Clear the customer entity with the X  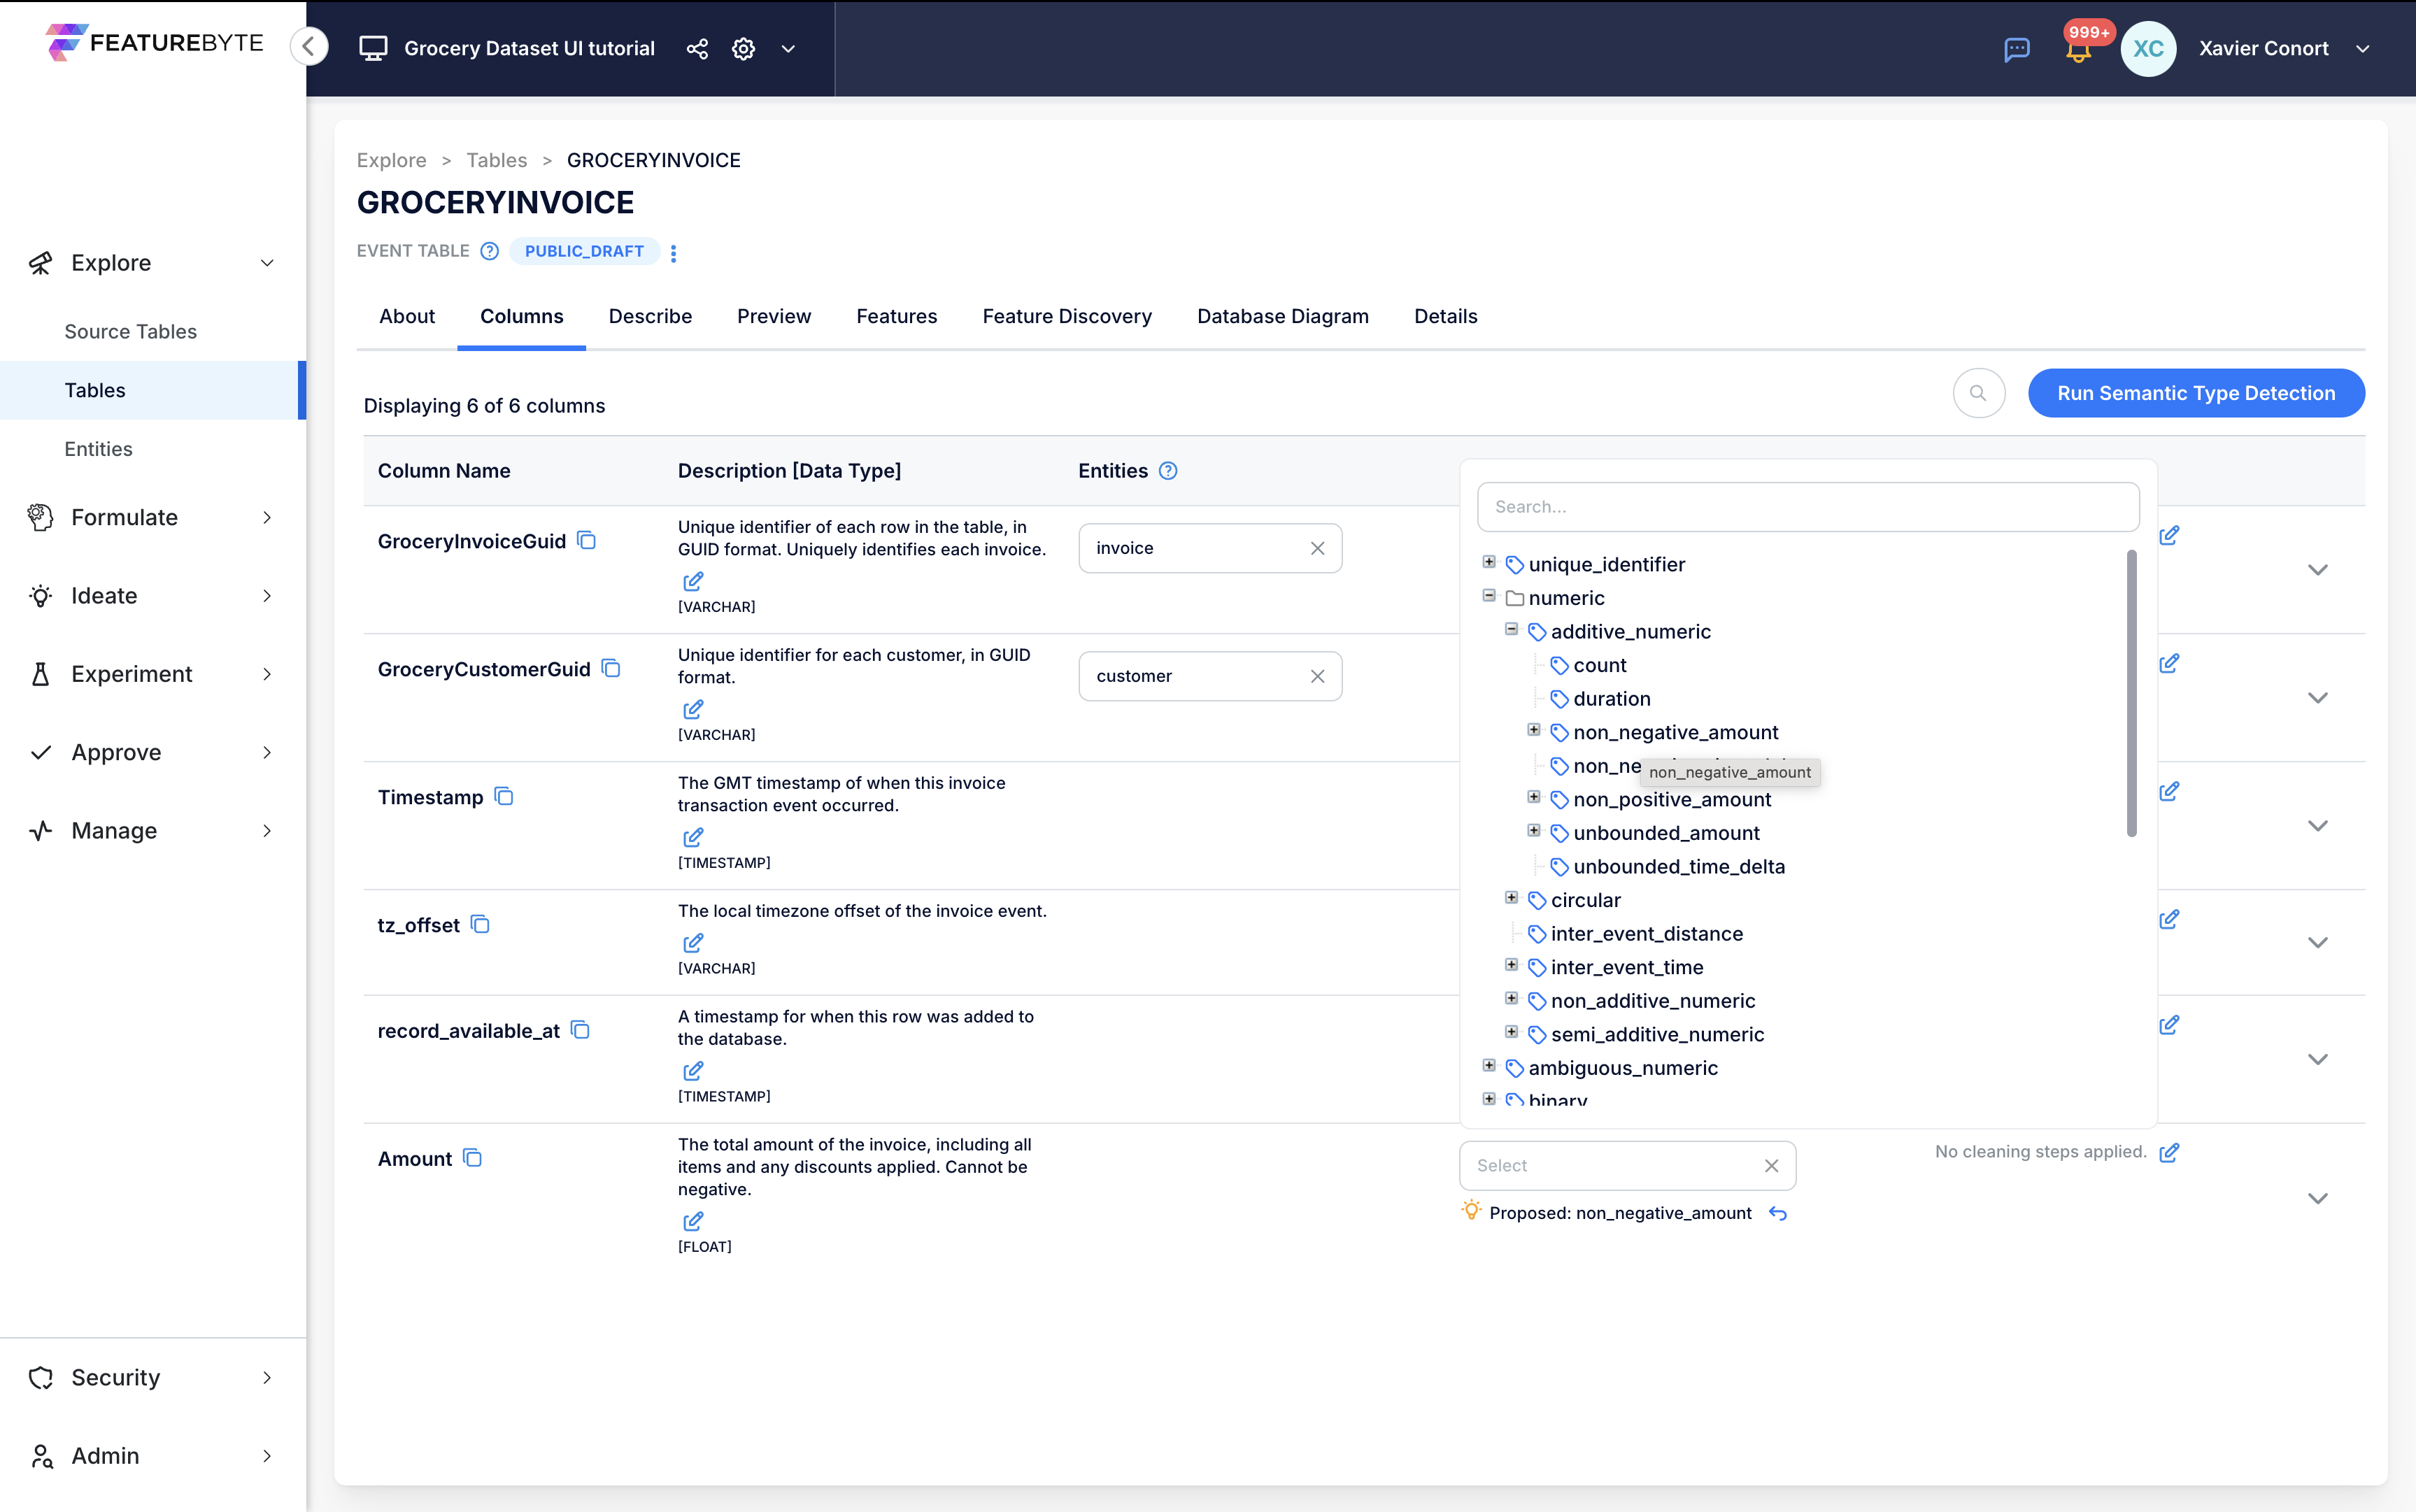coord(1317,676)
